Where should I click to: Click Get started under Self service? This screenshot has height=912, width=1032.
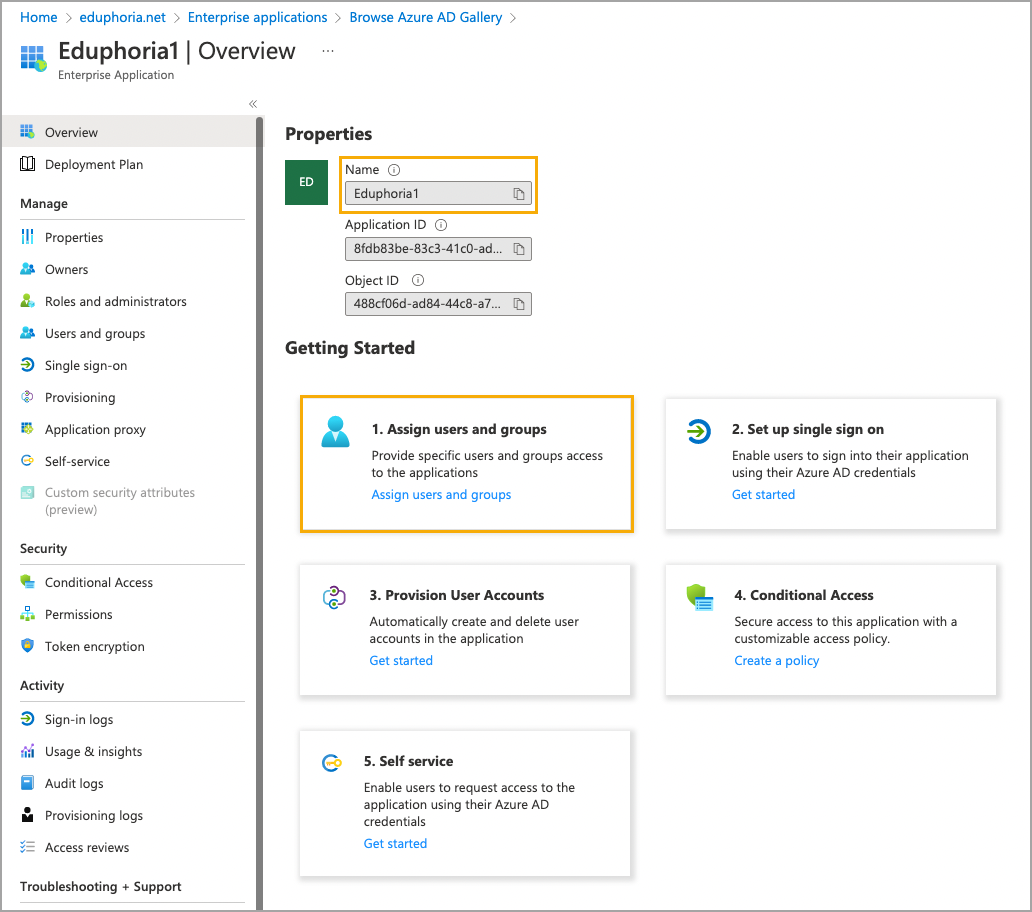coord(396,843)
